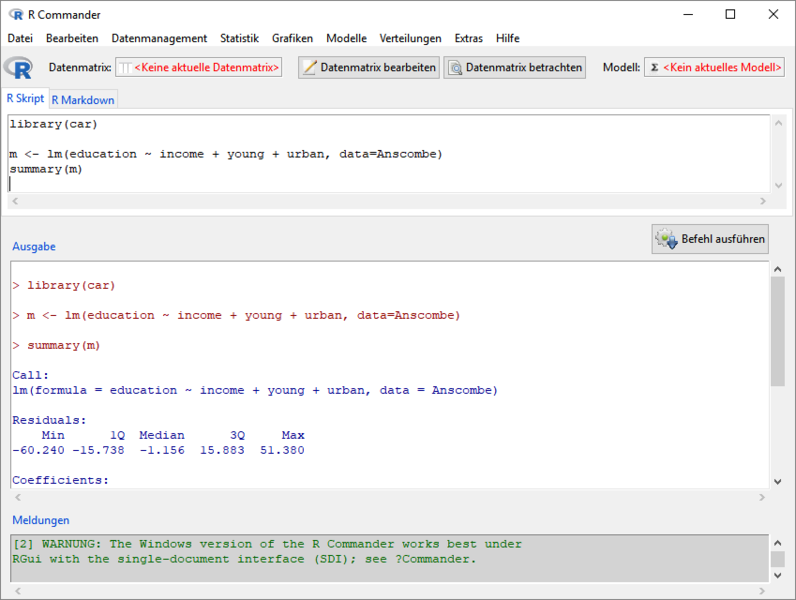Viewport: 796px width, 600px height.
Task: Open the Grafiken menu
Action: coord(292,38)
